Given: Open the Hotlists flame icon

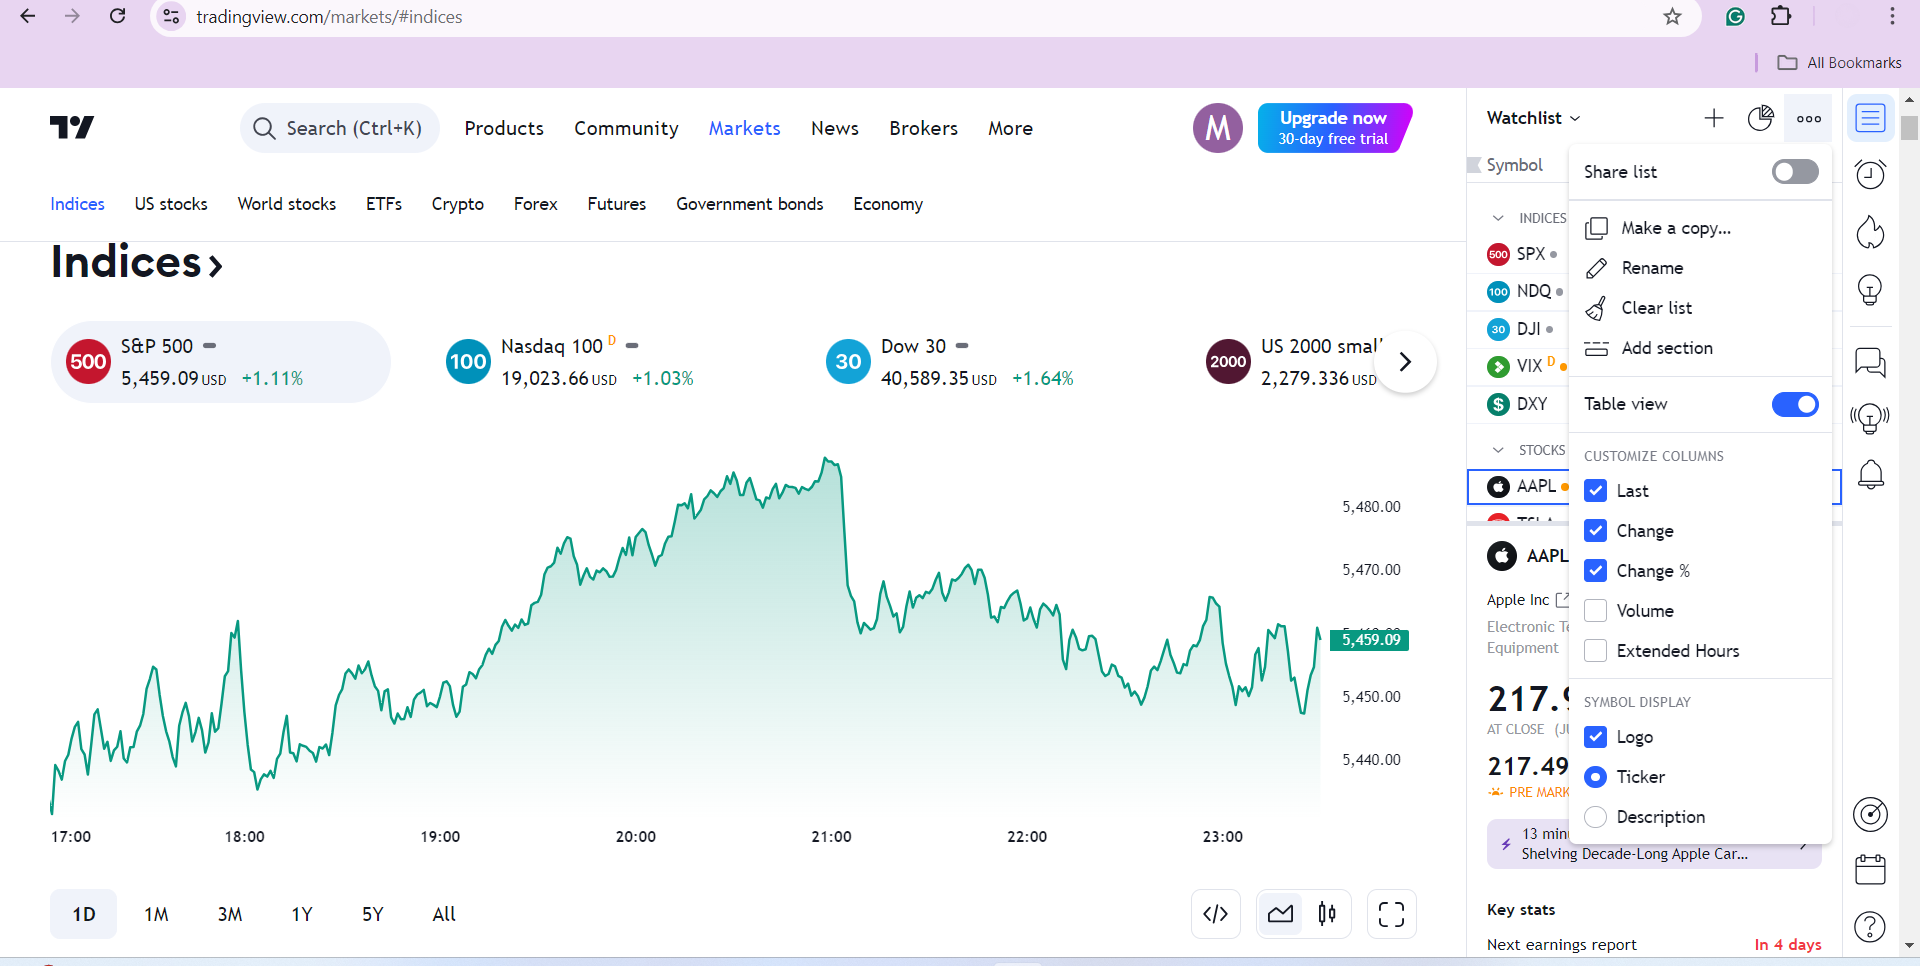Looking at the screenshot, I should tap(1870, 232).
